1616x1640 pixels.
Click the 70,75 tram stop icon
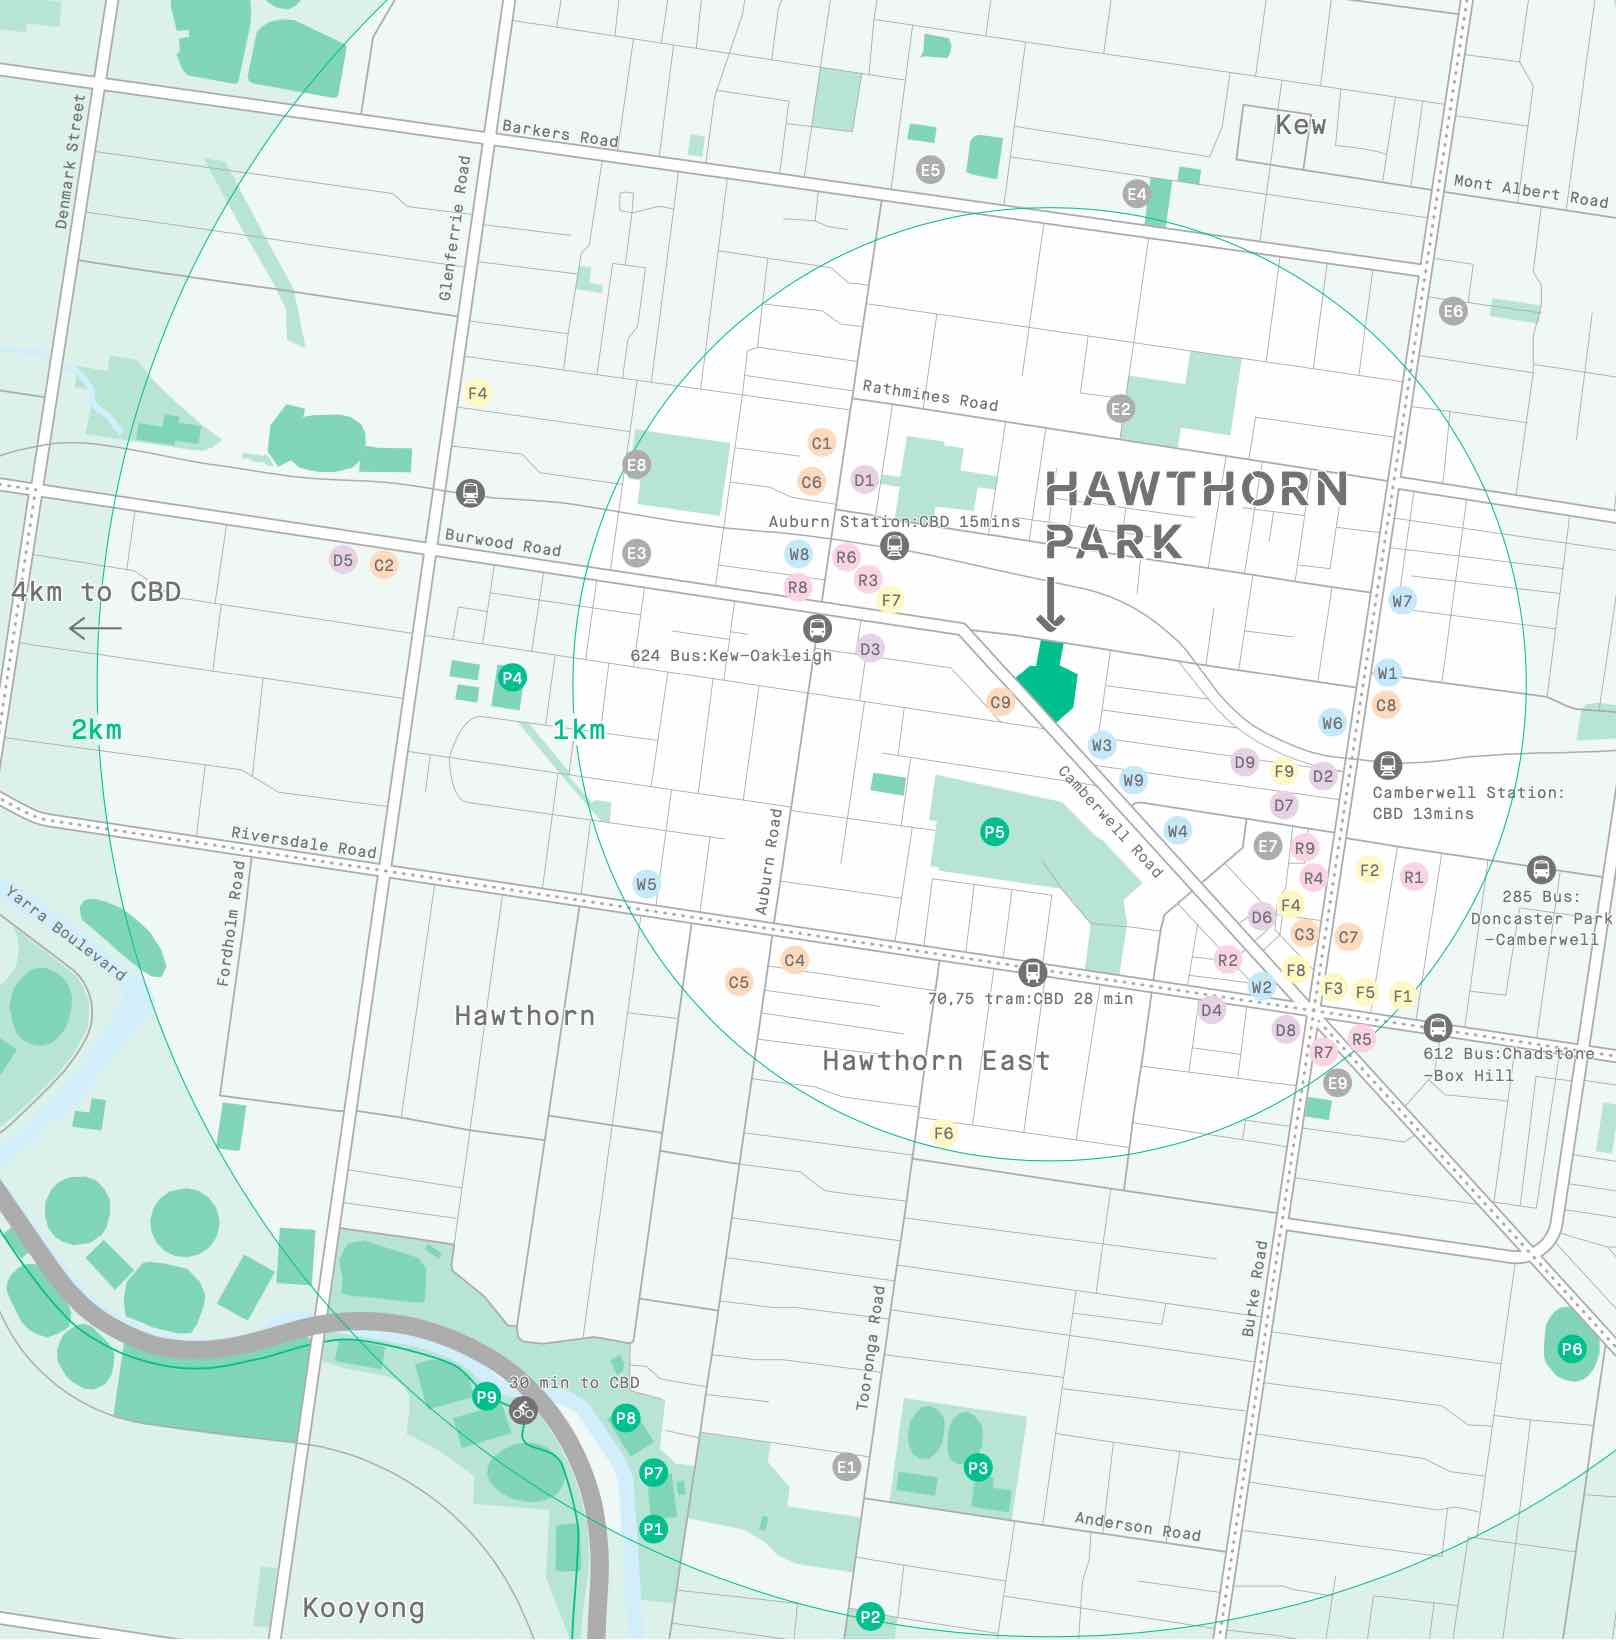[1032, 971]
